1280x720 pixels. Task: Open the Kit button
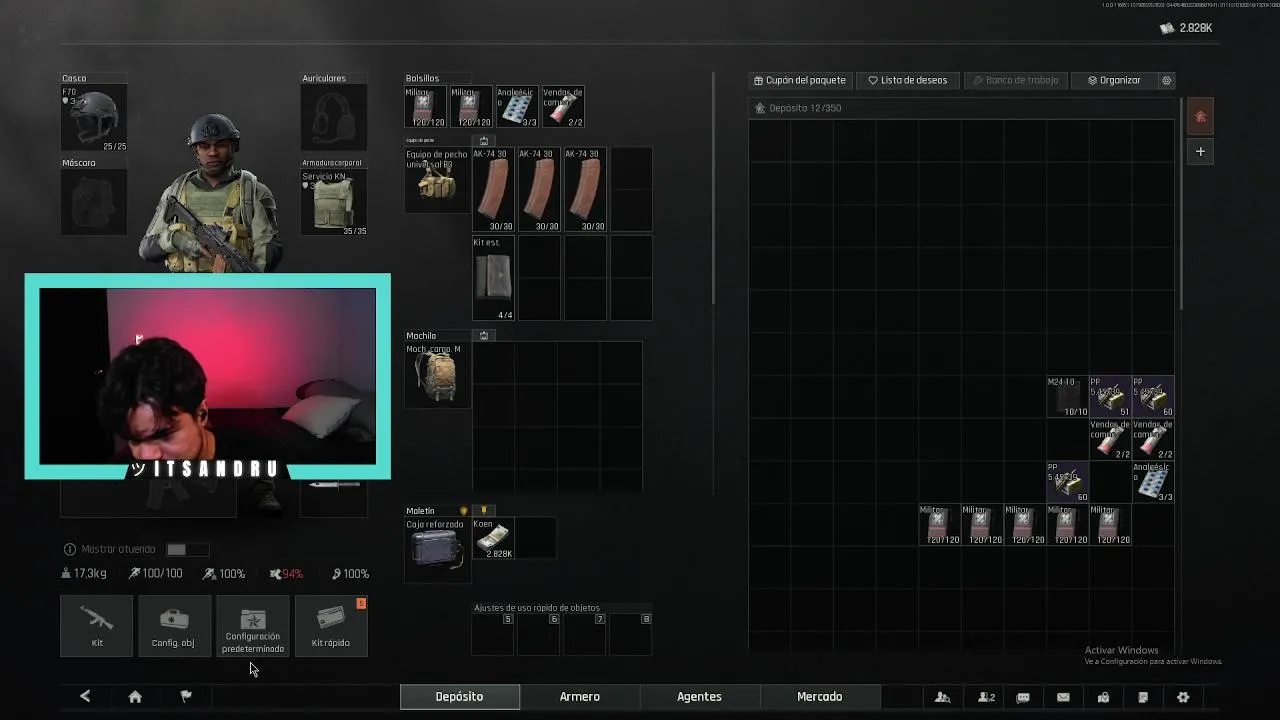(97, 626)
